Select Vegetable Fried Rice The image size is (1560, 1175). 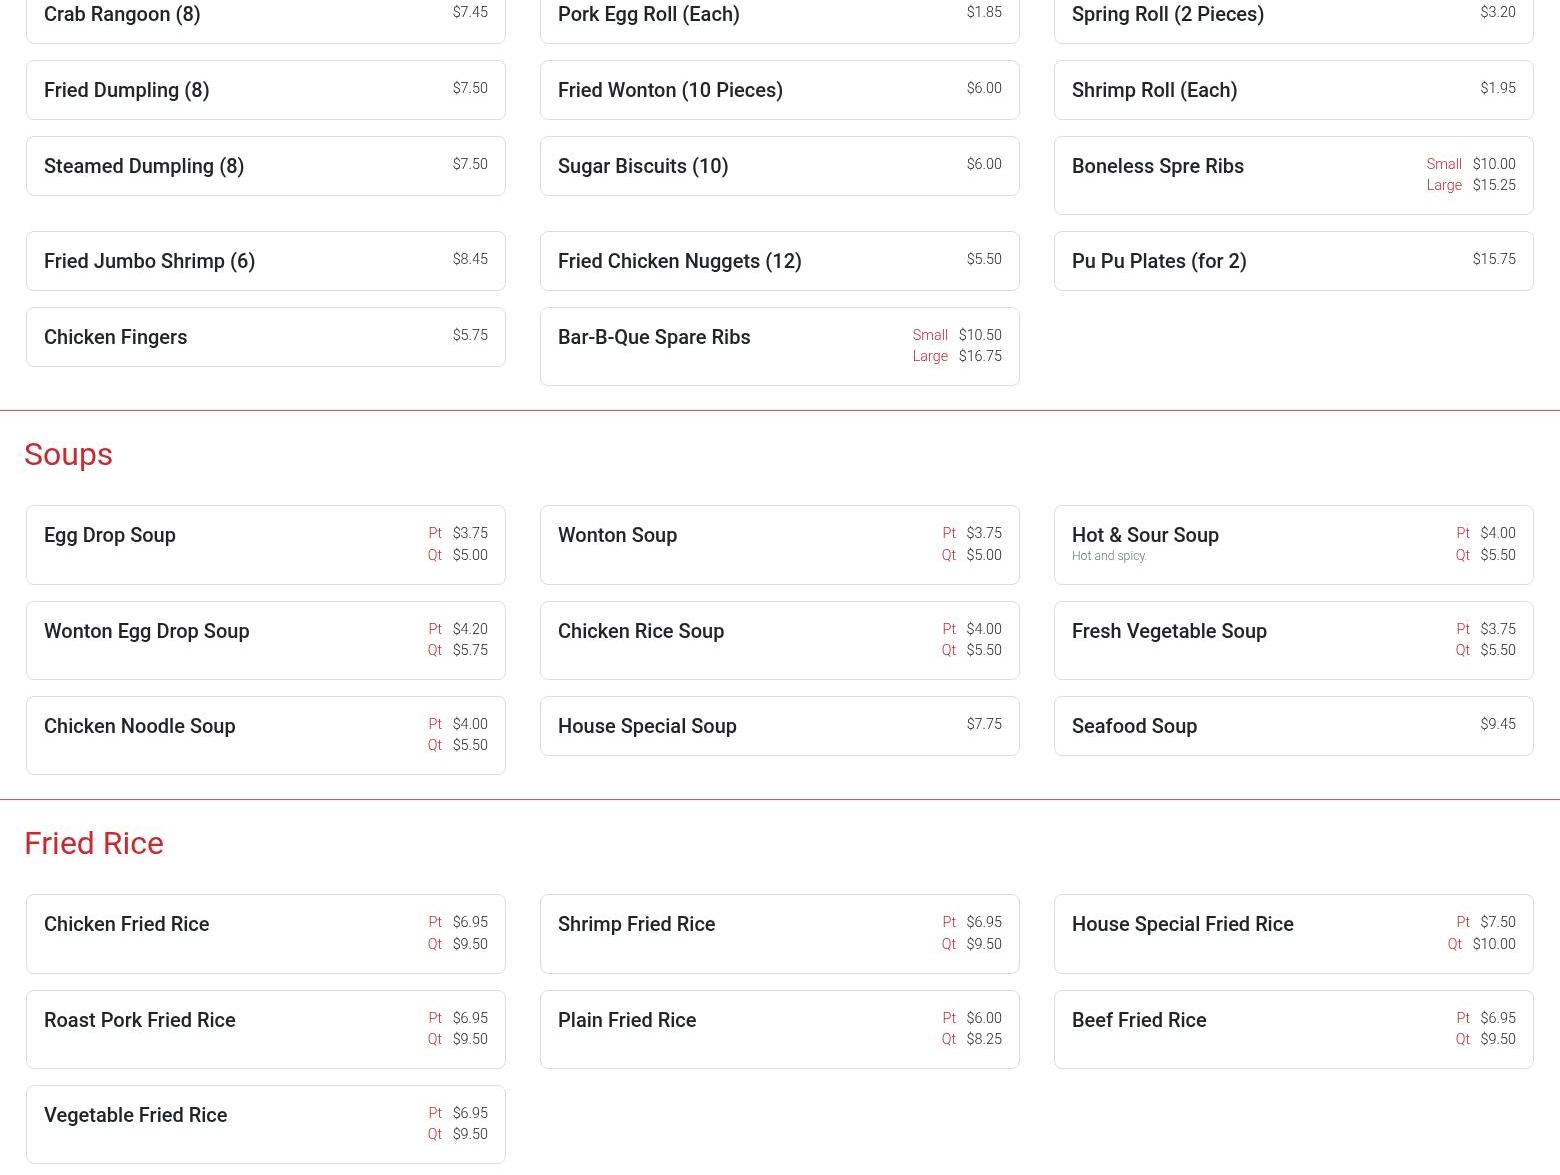[x=266, y=1125]
